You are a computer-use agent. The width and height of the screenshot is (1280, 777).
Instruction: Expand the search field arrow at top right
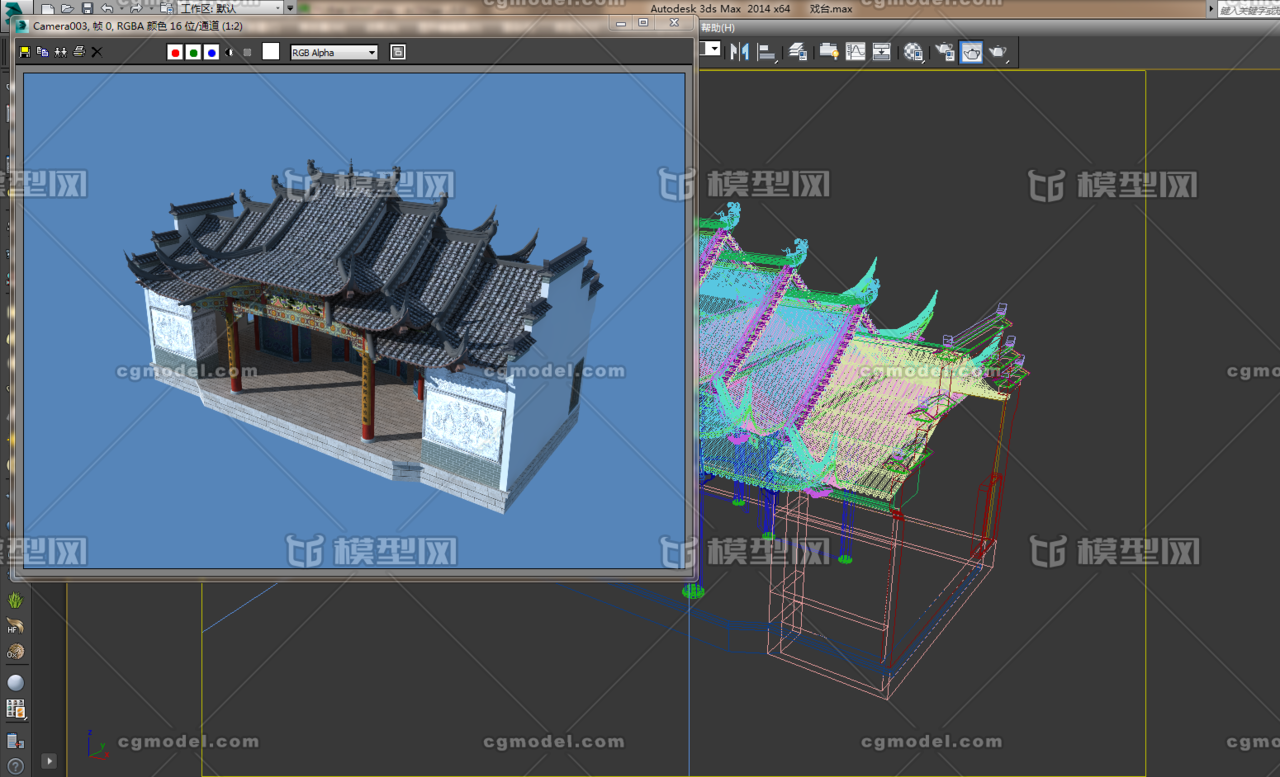point(1210,9)
